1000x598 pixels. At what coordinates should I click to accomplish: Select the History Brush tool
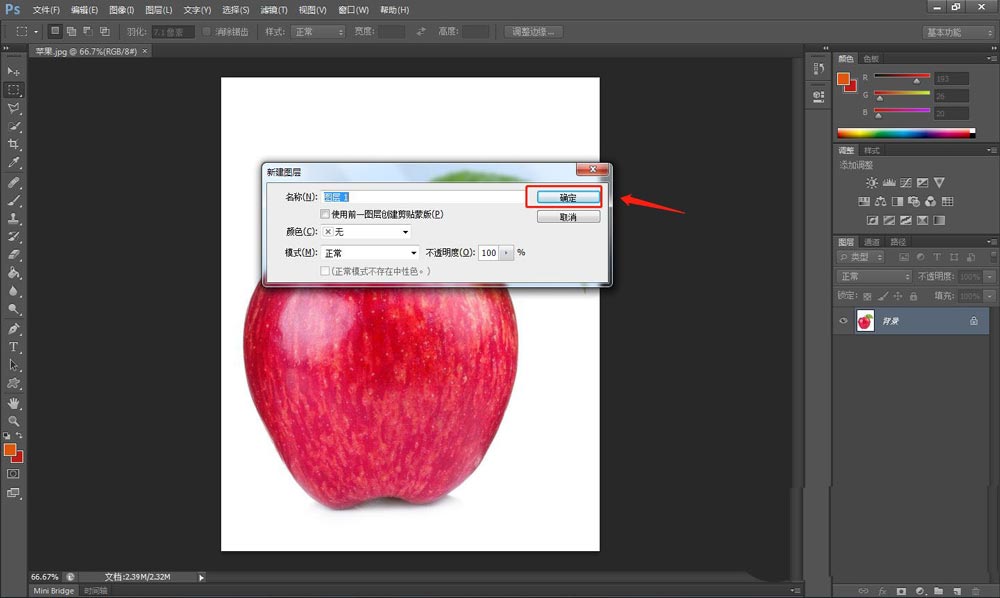click(13, 237)
